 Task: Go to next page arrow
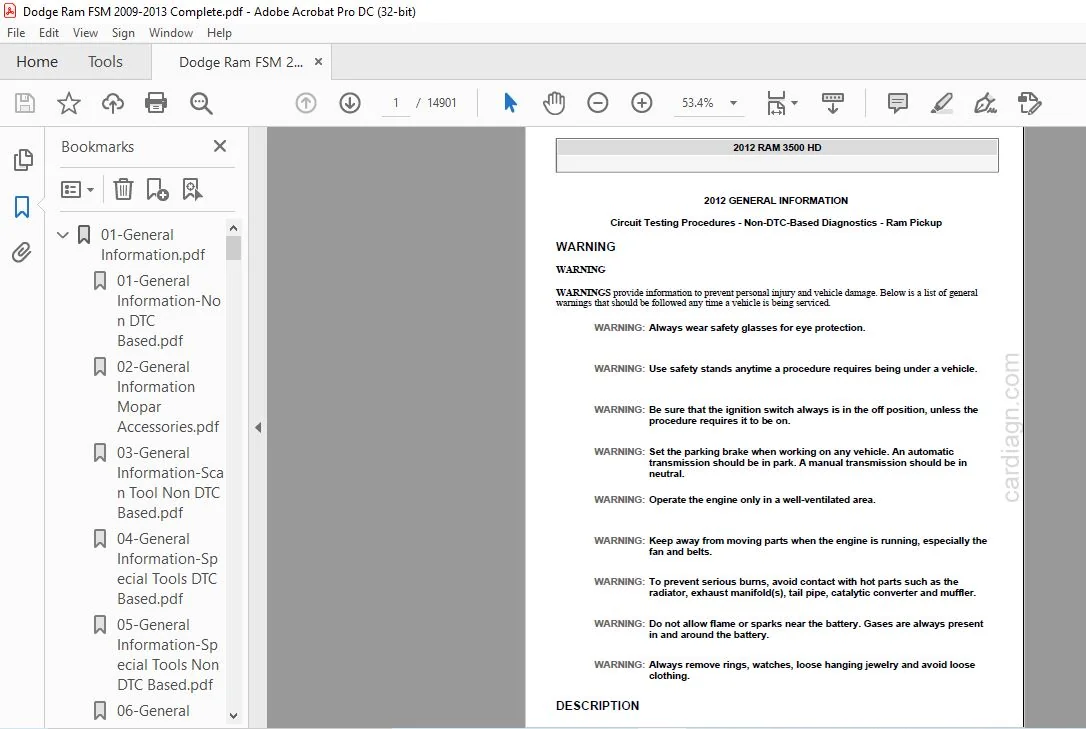point(350,103)
